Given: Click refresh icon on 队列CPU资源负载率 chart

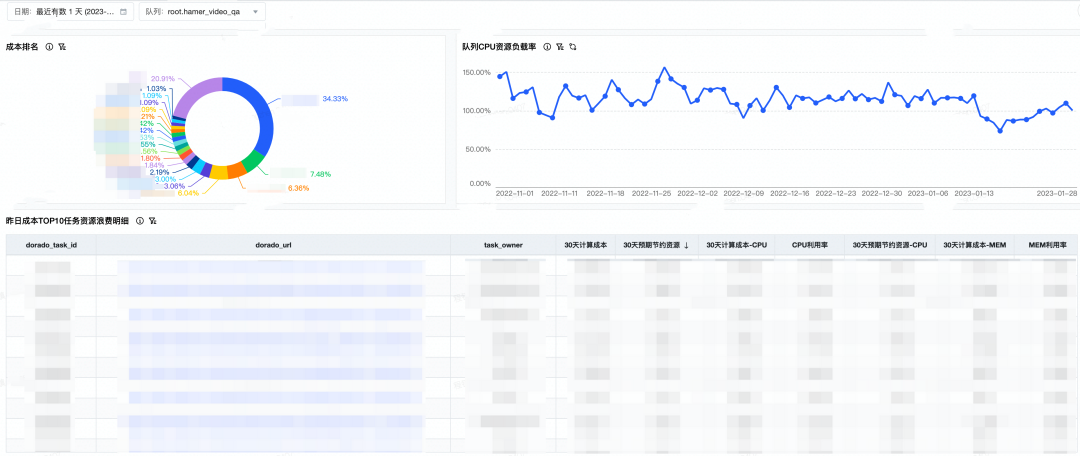Looking at the screenshot, I should point(573,47).
